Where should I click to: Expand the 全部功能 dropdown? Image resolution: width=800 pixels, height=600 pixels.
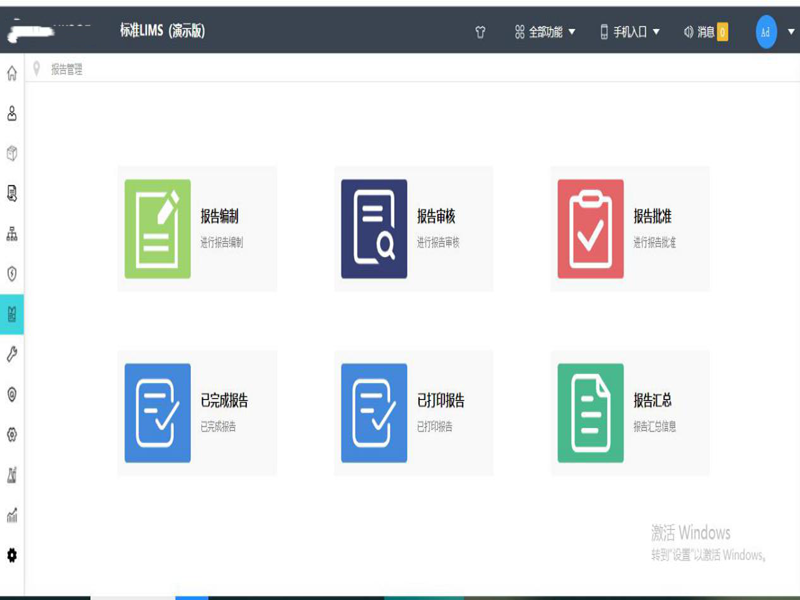click(x=543, y=31)
